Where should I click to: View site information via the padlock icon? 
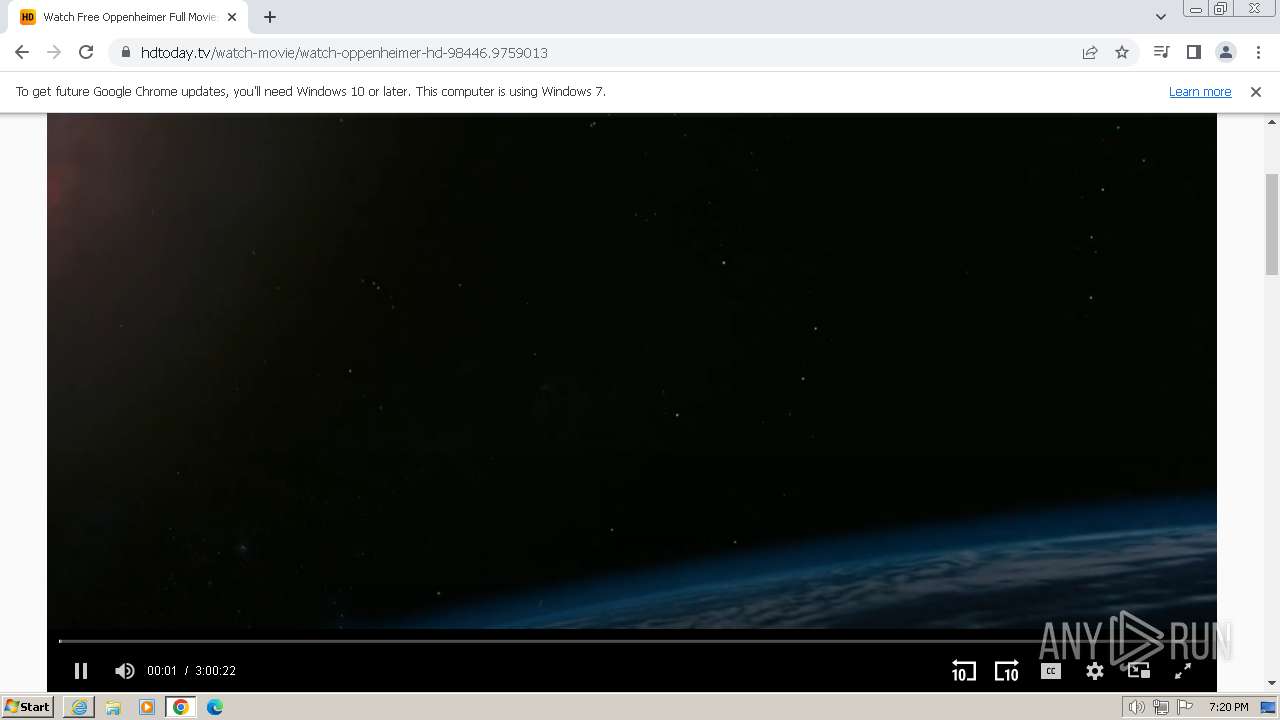pyautogui.click(x=125, y=53)
